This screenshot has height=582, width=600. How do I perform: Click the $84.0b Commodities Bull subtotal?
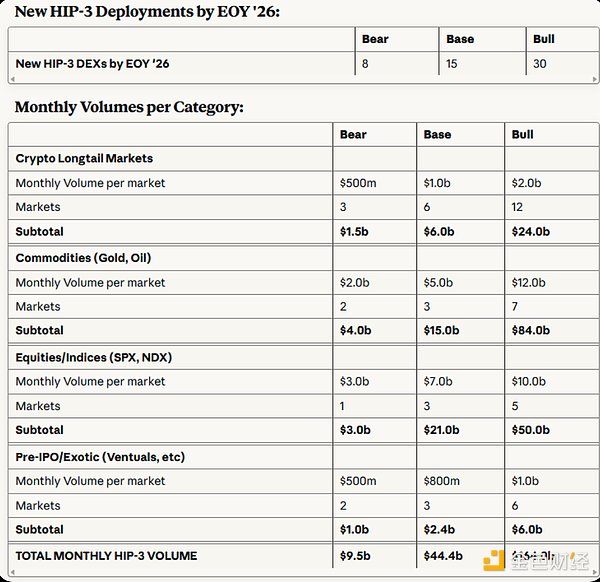(533, 330)
